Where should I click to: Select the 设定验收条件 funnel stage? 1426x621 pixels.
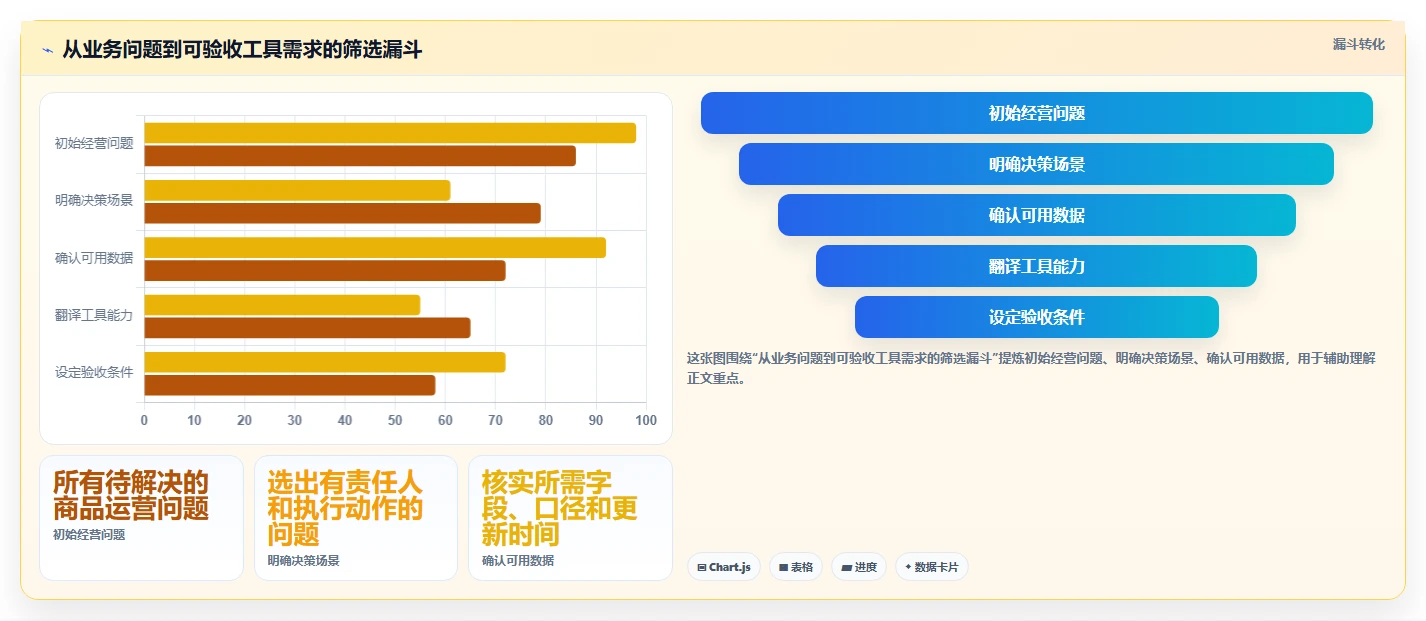coord(1037,317)
